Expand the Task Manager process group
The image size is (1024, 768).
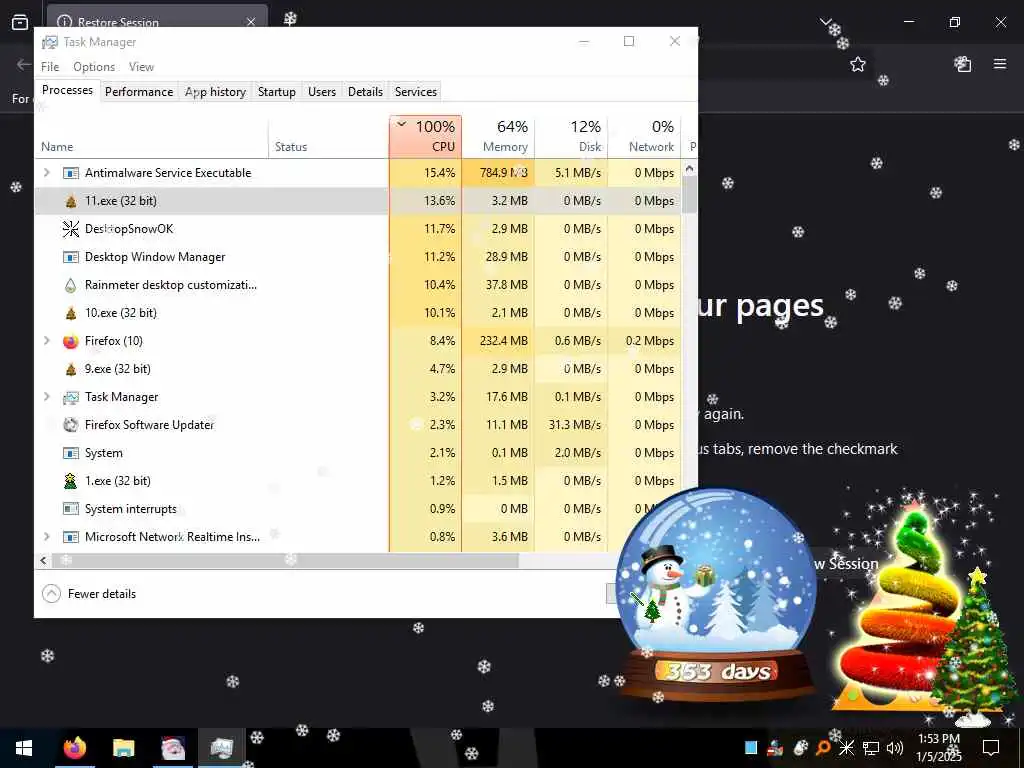pos(46,397)
